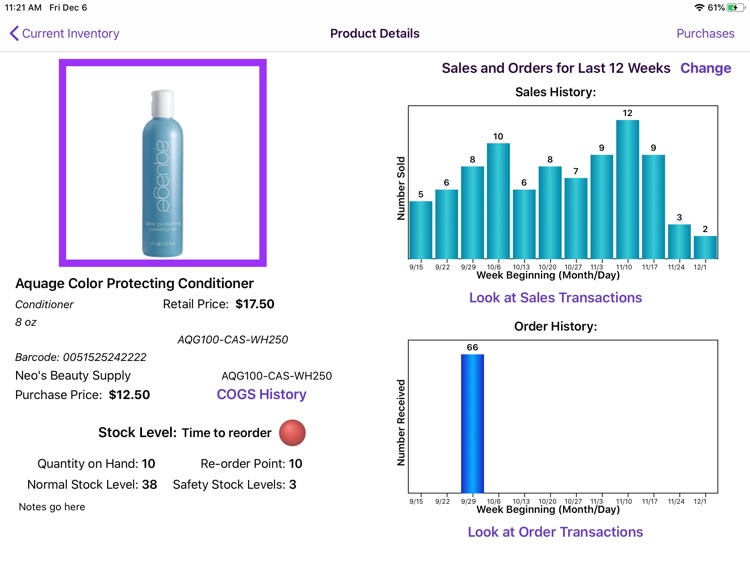
Task: Open Look at Sales Transactions
Action: (x=555, y=298)
